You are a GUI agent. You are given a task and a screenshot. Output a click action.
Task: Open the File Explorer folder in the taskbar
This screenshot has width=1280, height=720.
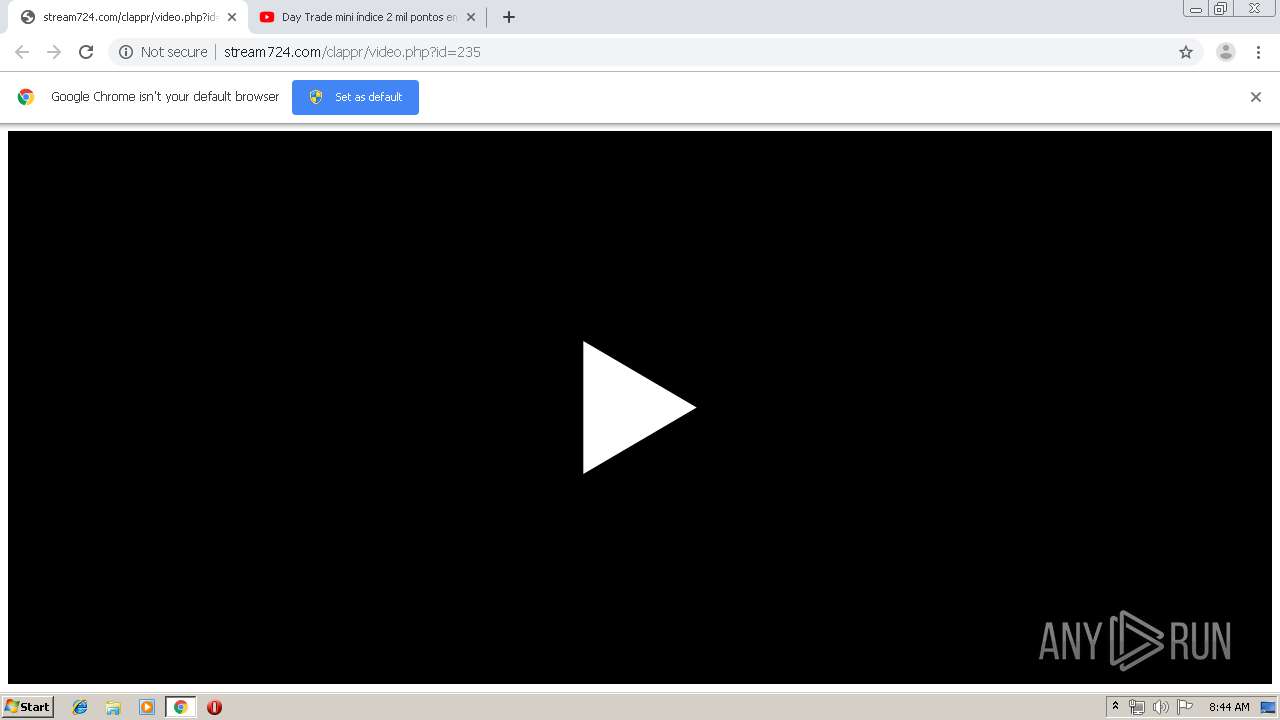click(113, 707)
